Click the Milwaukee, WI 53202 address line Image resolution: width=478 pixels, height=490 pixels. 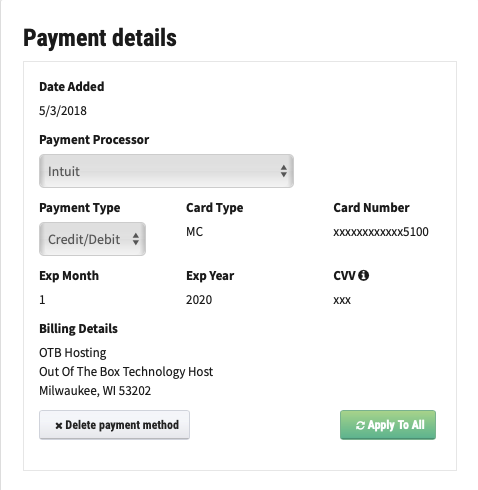[x=95, y=391]
